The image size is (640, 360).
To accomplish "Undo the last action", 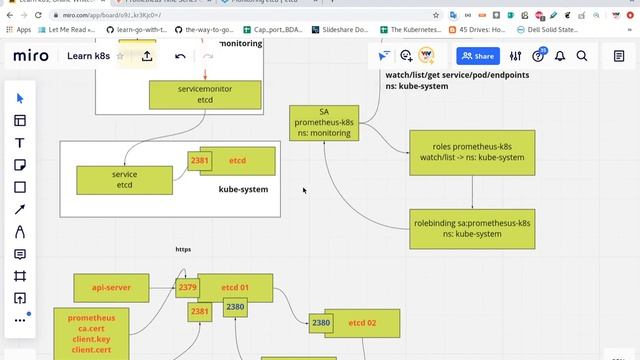I will pyautogui.click(x=180, y=56).
